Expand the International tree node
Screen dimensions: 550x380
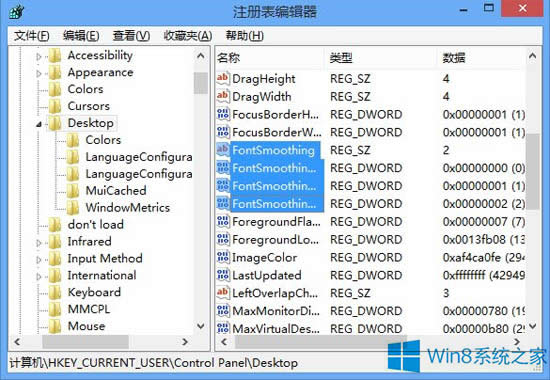[39, 276]
